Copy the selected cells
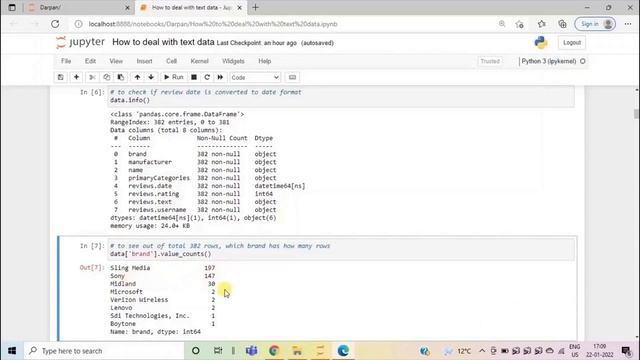This screenshot has height=360, width=640. click(x=107, y=77)
